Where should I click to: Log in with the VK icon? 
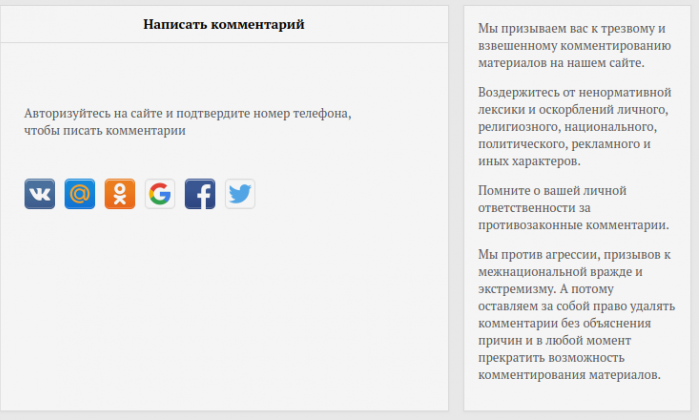coord(40,194)
